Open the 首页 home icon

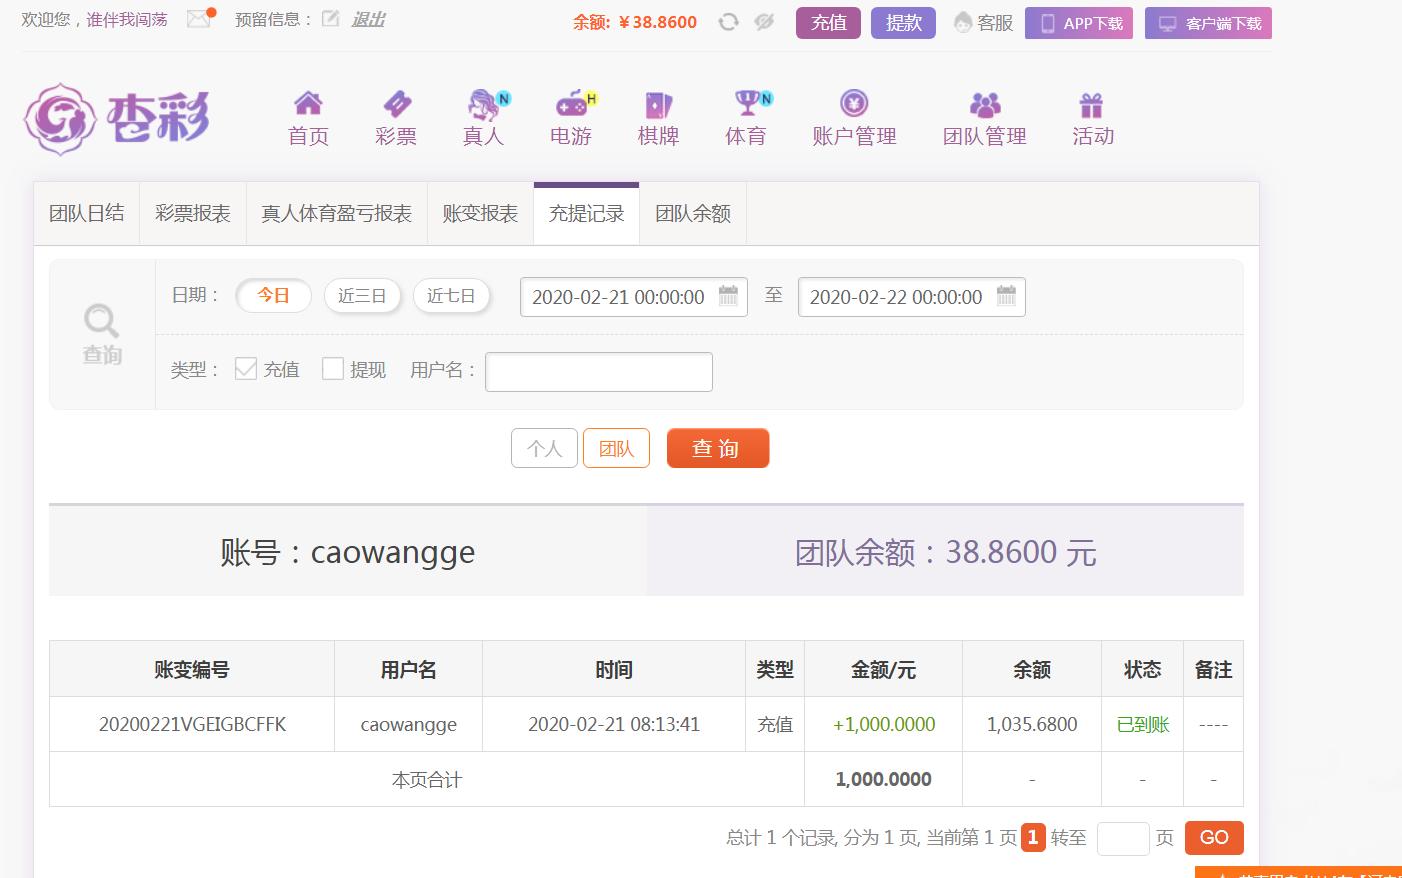coord(308,103)
